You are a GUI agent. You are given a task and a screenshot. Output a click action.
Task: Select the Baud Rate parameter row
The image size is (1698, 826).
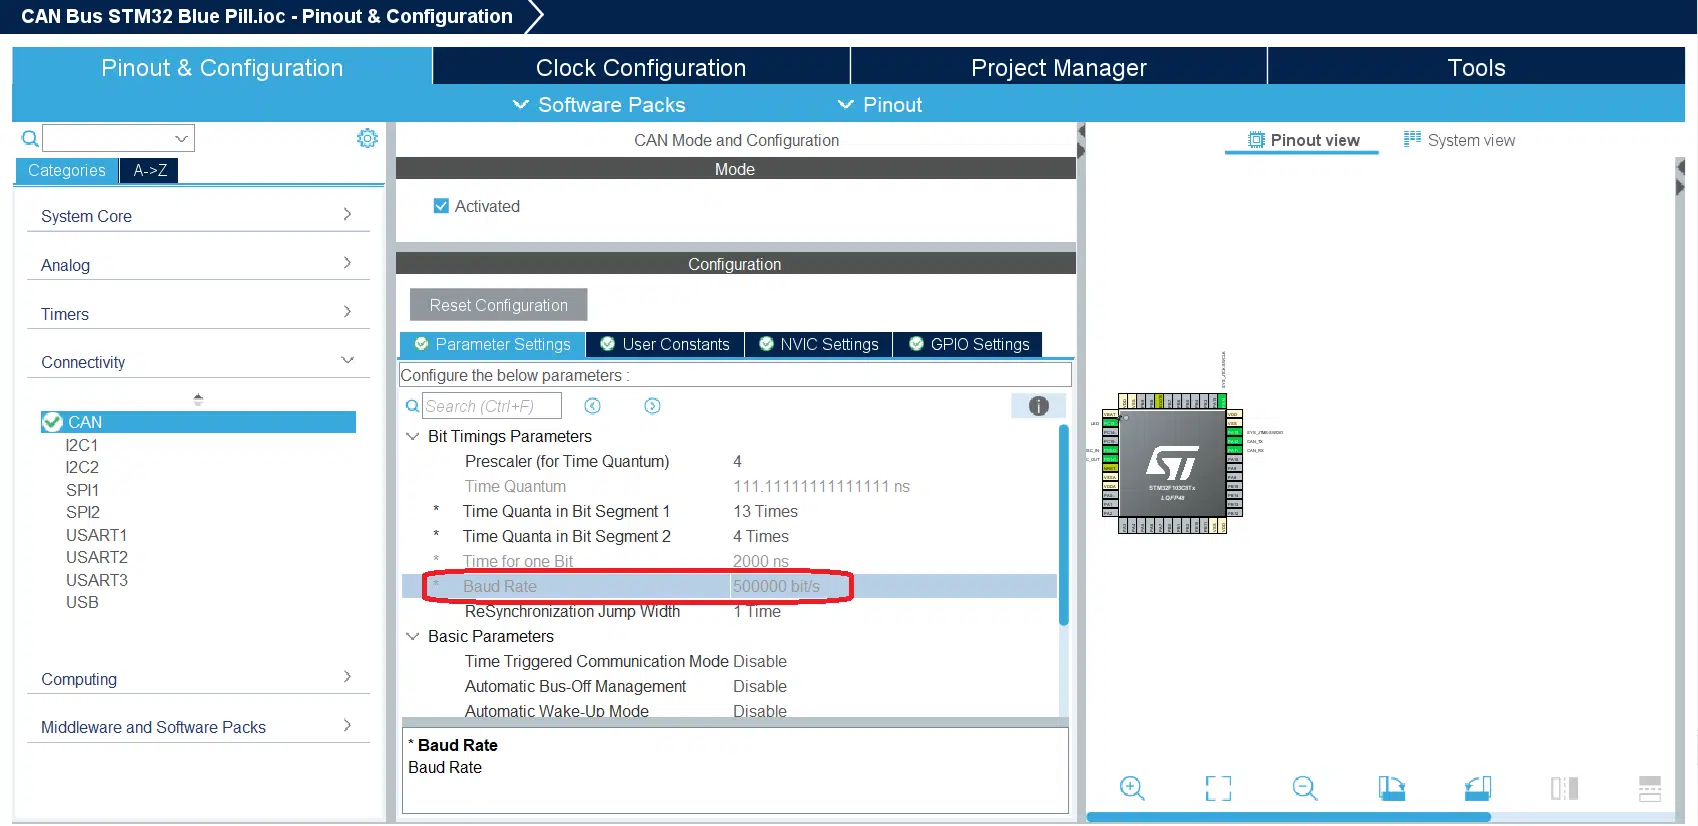729,586
